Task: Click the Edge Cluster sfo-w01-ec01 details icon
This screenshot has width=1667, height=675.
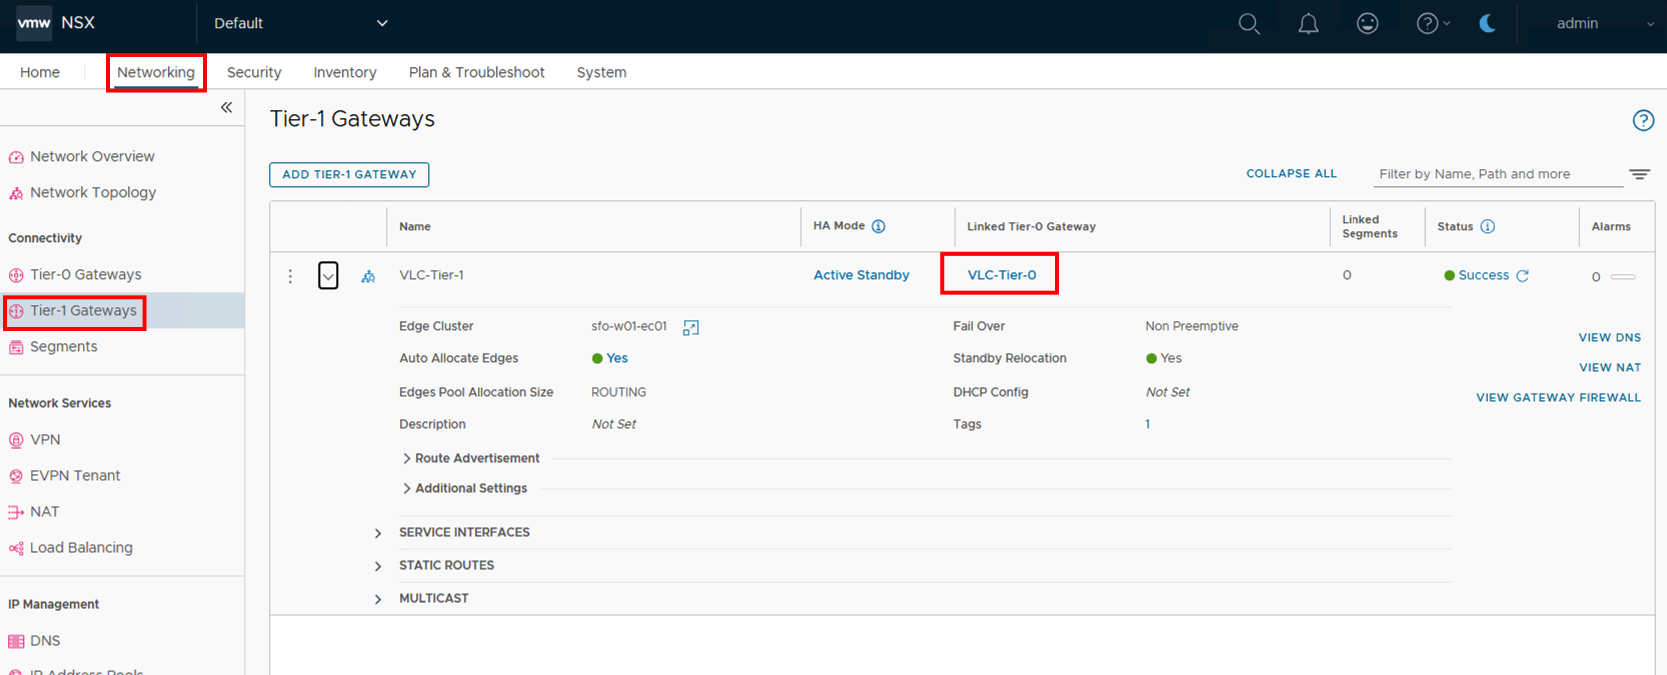Action: click(x=690, y=328)
